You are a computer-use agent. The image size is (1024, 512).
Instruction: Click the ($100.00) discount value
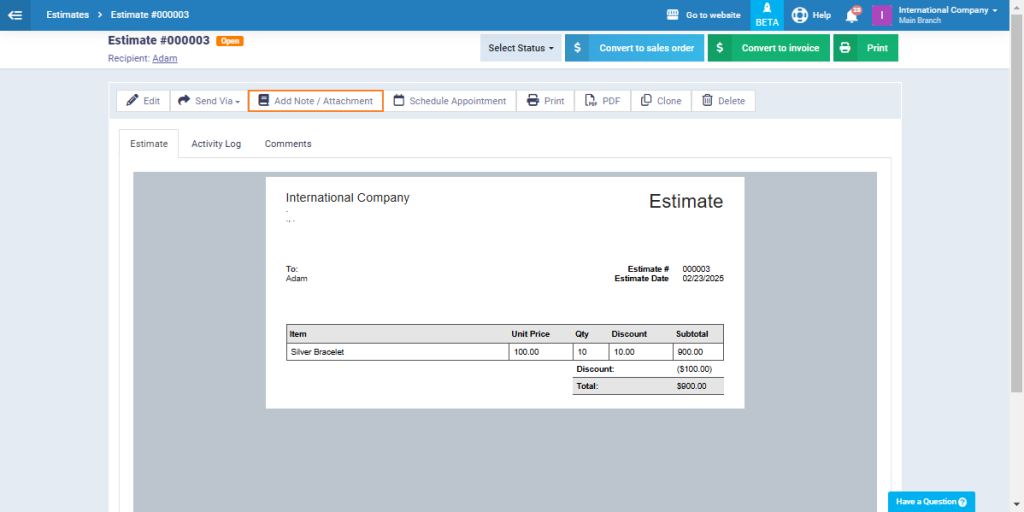click(x=694, y=369)
